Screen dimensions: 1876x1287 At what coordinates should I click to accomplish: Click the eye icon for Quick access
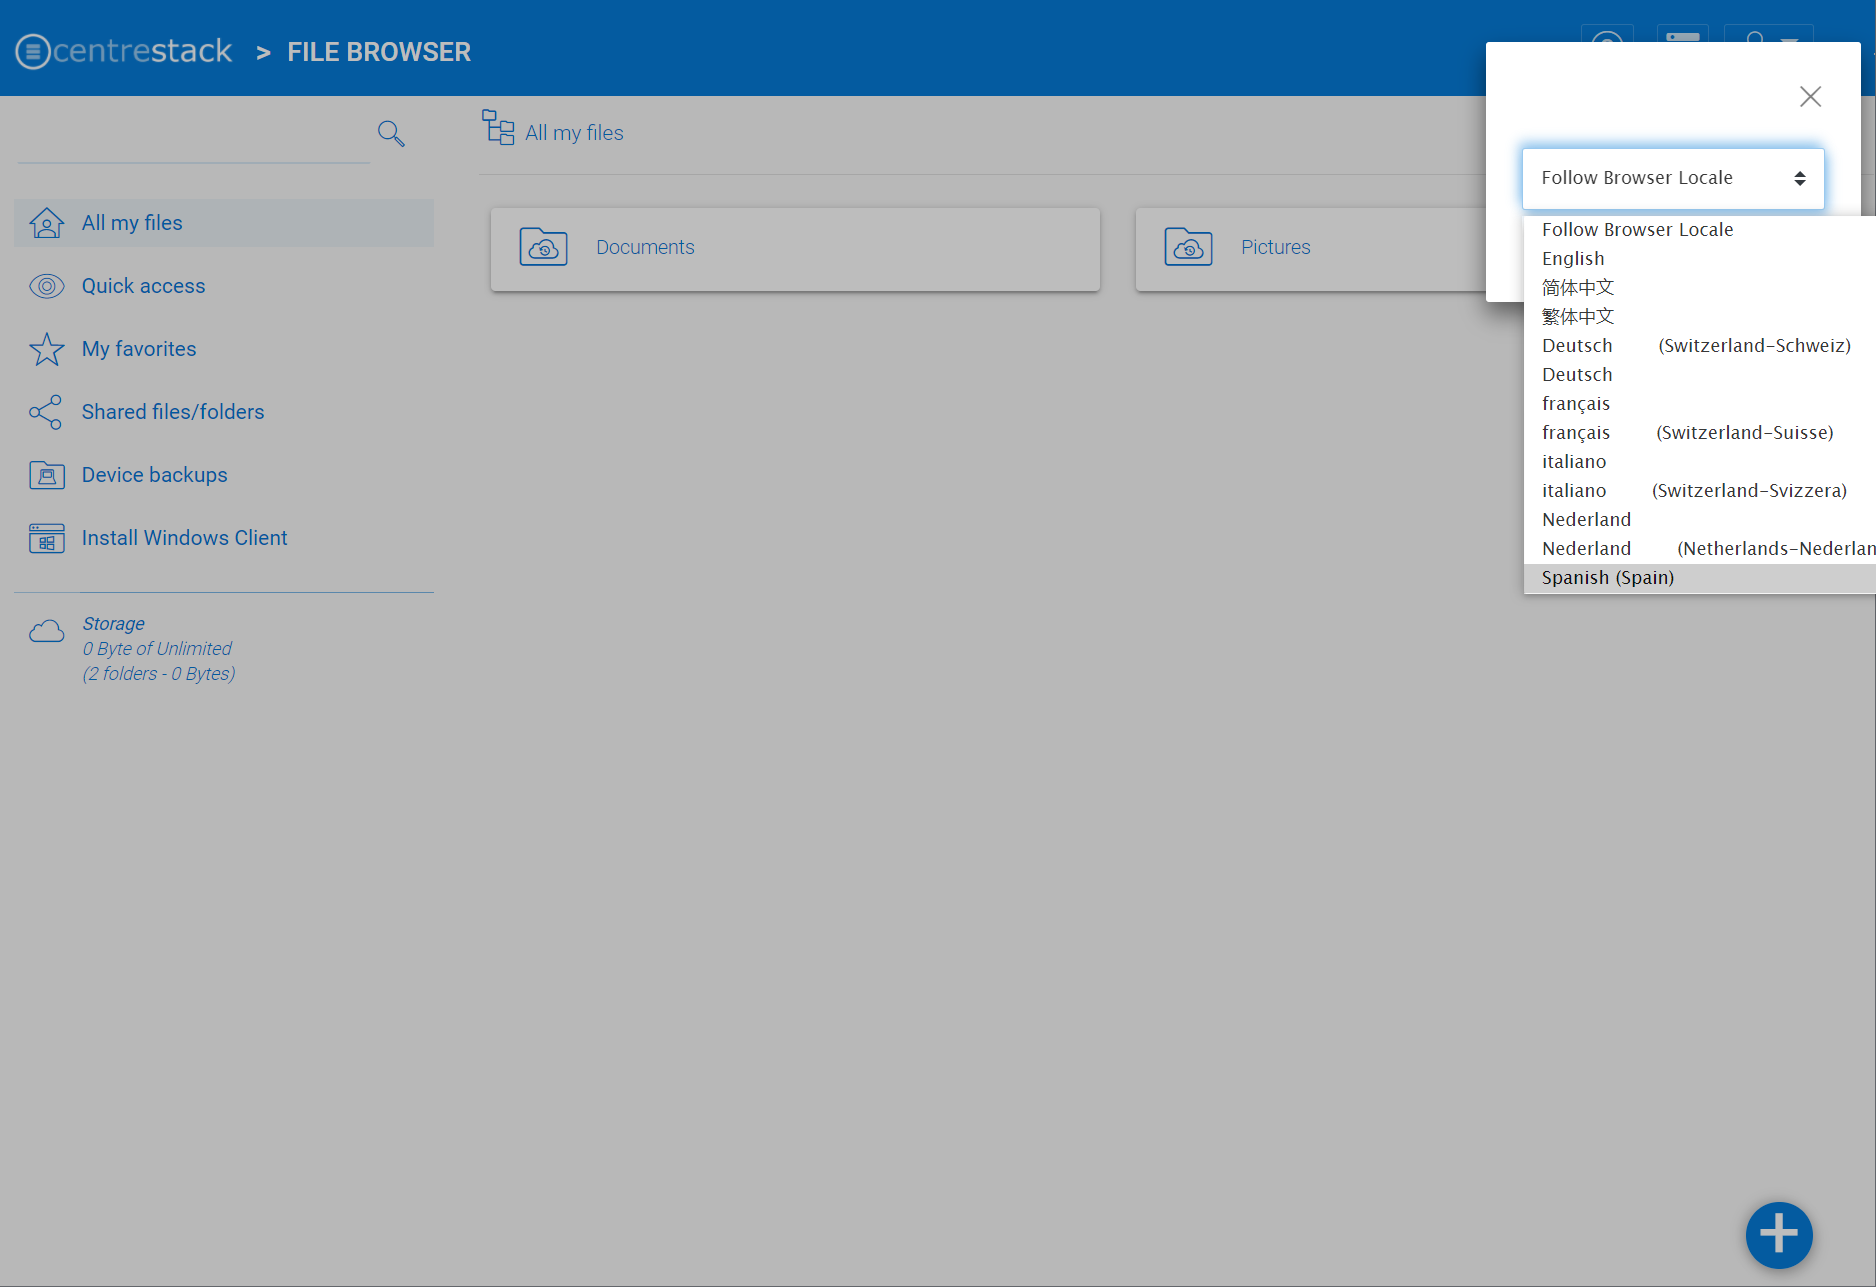pos(47,286)
